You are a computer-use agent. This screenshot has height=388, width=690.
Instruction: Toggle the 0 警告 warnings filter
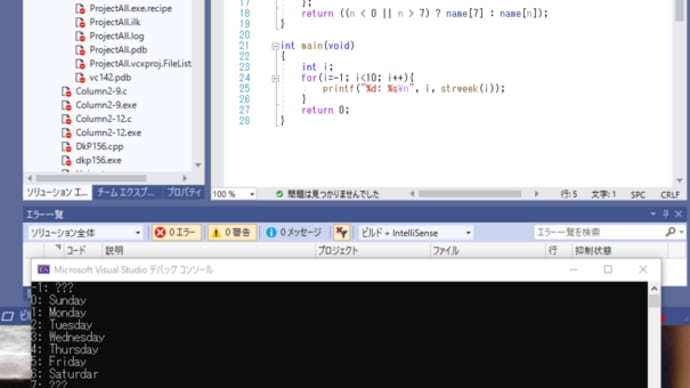click(x=231, y=232)
